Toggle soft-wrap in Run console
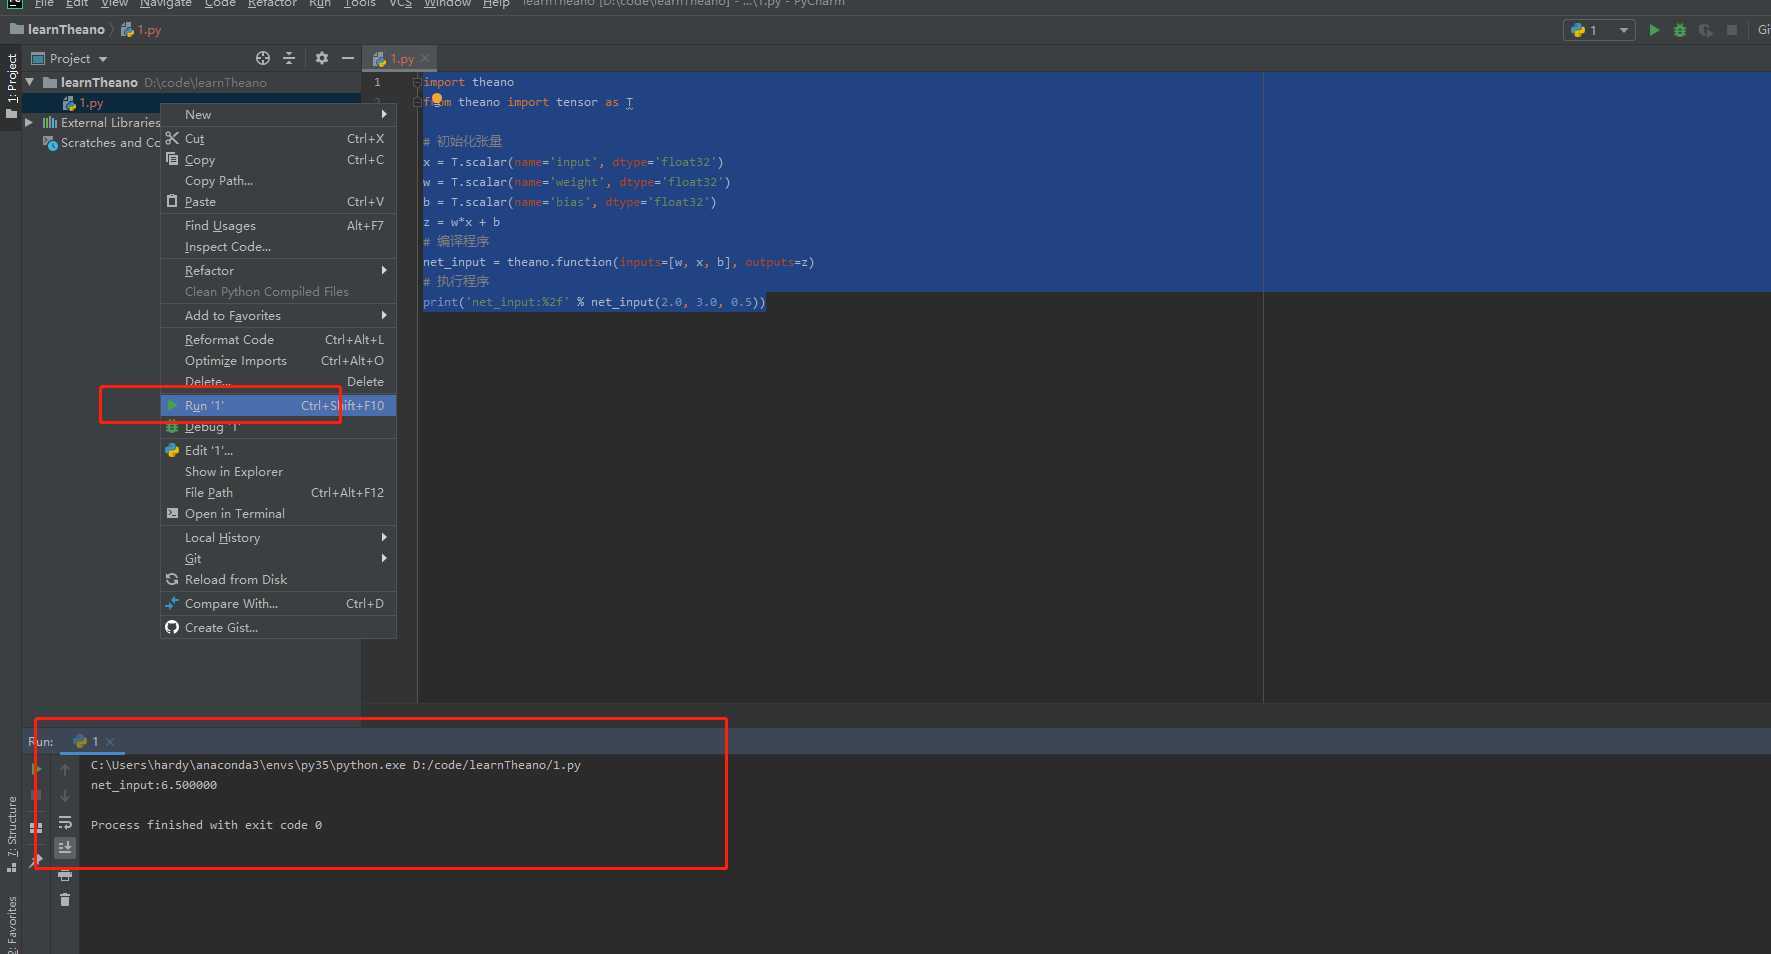The width and height of the screenshot is (1771, 954). click(65, 822)
